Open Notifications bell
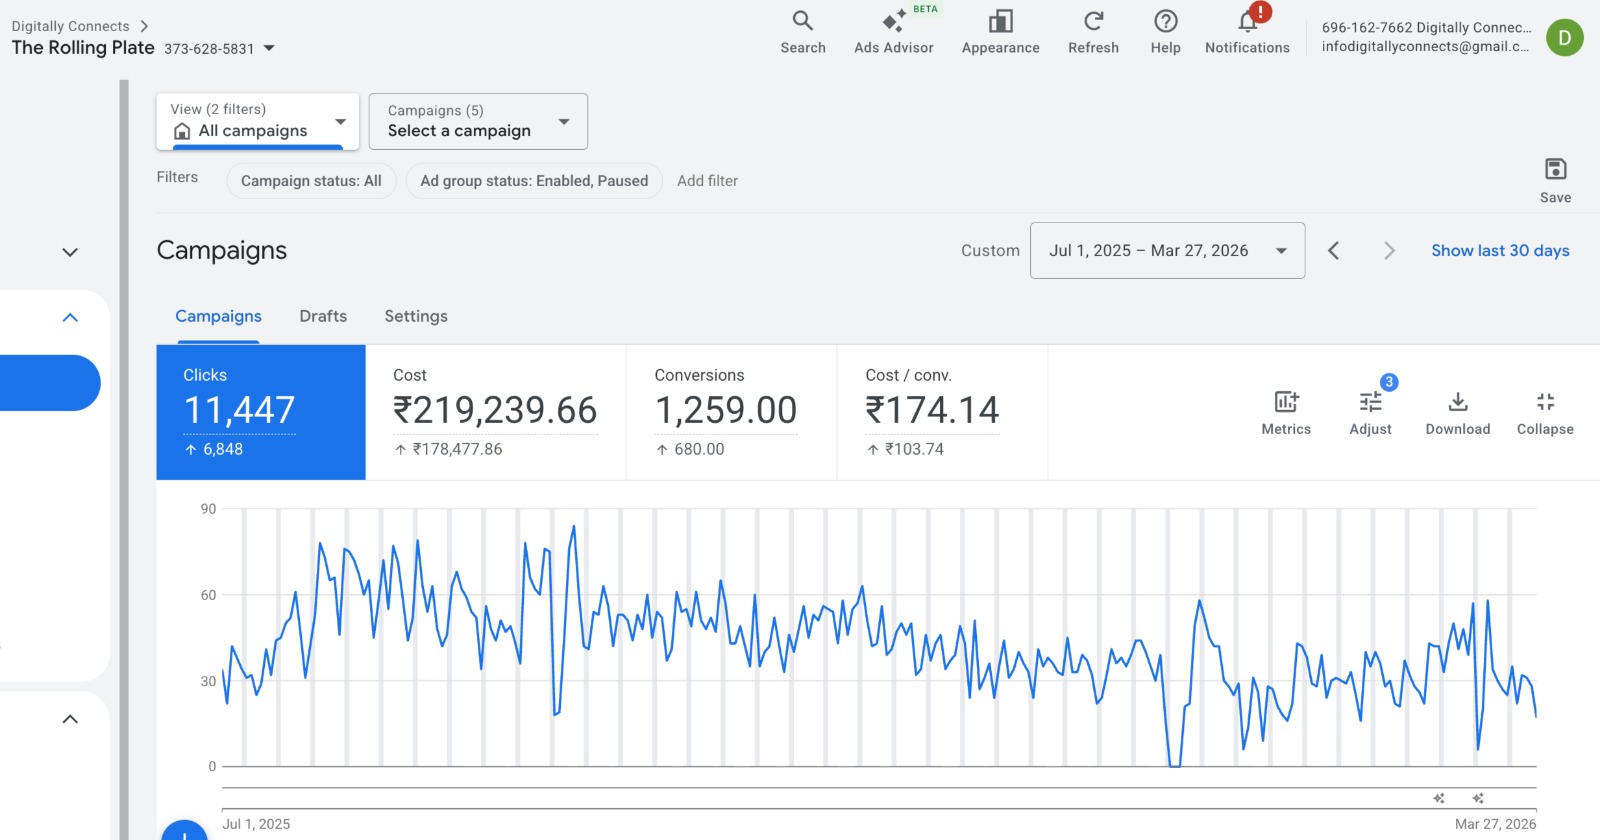 click(x=1247, y=32)
